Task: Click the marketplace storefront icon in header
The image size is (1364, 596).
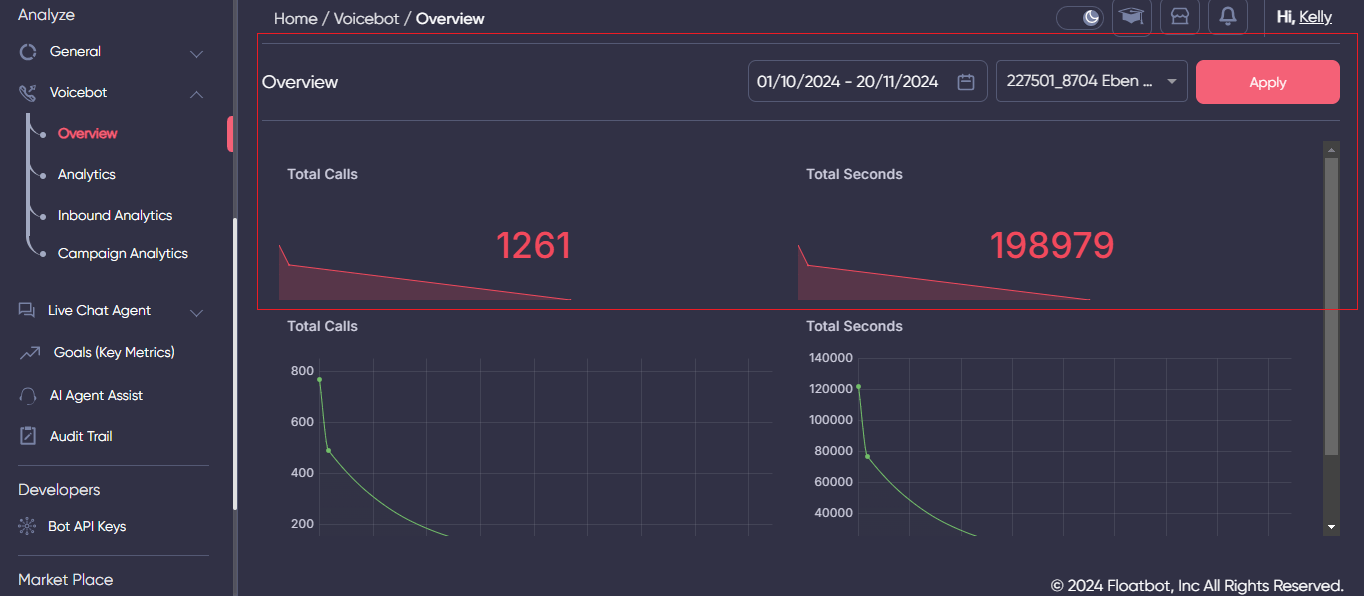Action: (1179, 16)
